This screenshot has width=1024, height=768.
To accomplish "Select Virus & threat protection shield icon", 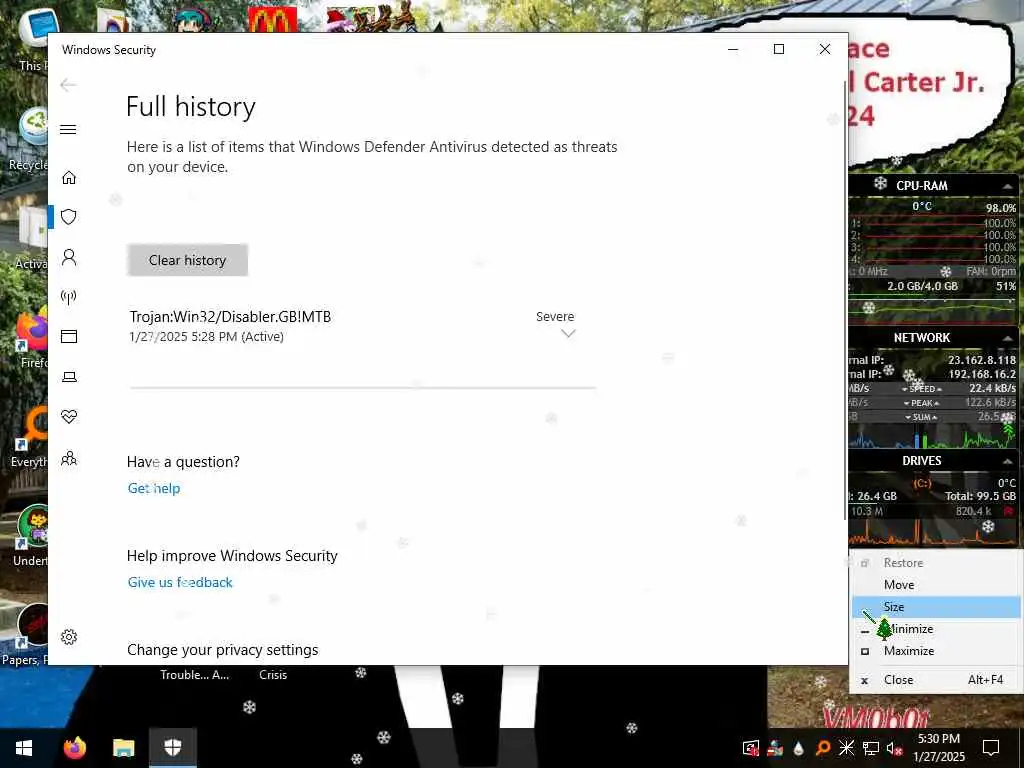I will (x=69, y=217).
